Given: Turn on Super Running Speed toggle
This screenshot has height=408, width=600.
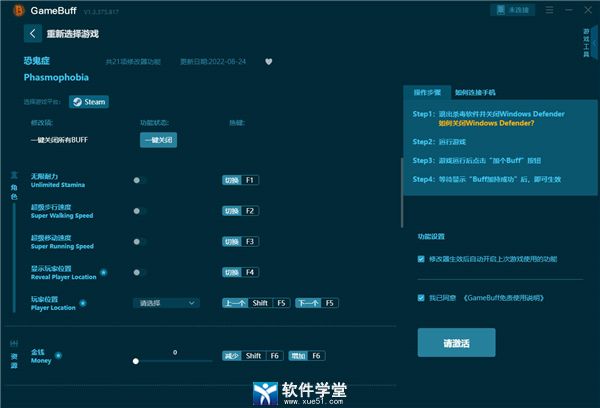Looking at the screenshot, I should pos(139,241).
